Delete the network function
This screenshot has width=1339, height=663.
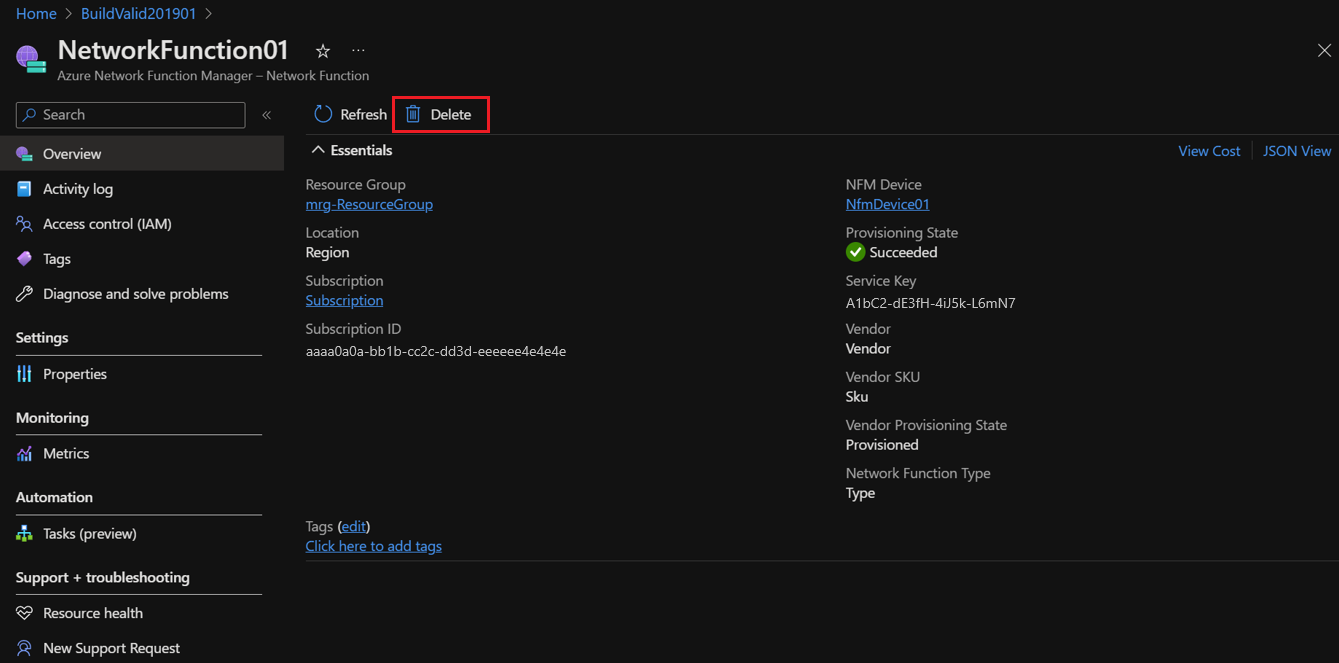click(440, 114)
